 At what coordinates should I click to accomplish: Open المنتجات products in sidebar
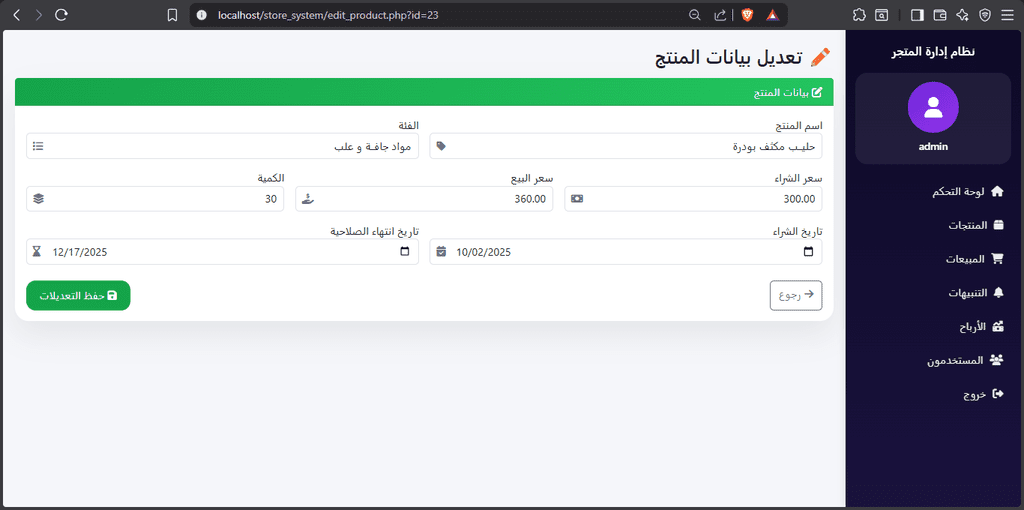tap(976, 225)
